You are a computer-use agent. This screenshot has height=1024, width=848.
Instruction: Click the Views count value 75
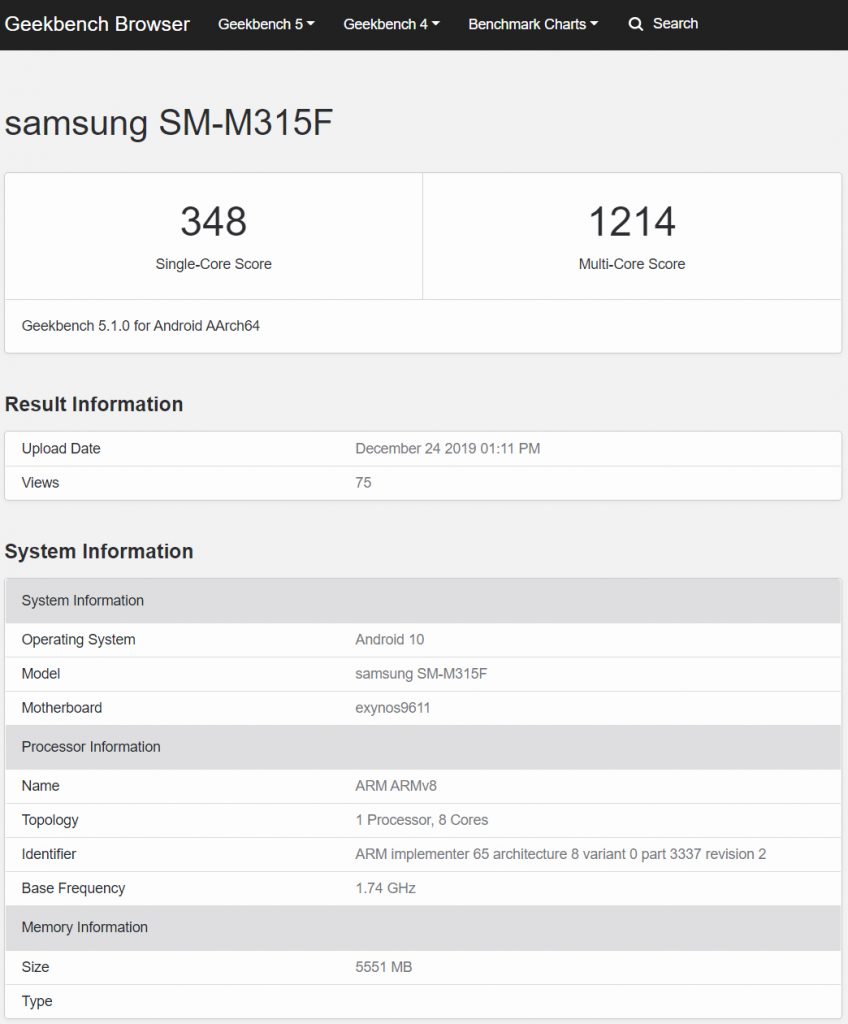tap(363, 483)
